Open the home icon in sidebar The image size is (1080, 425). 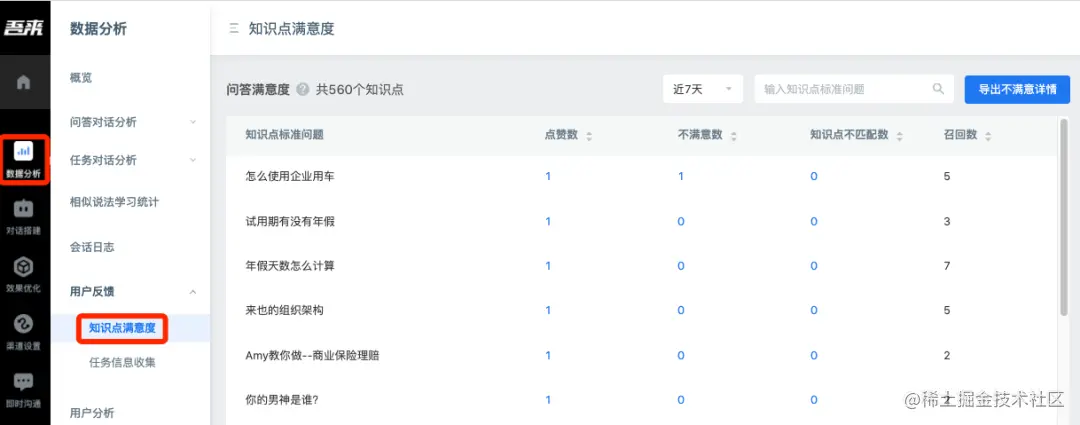tap(24, 83)
